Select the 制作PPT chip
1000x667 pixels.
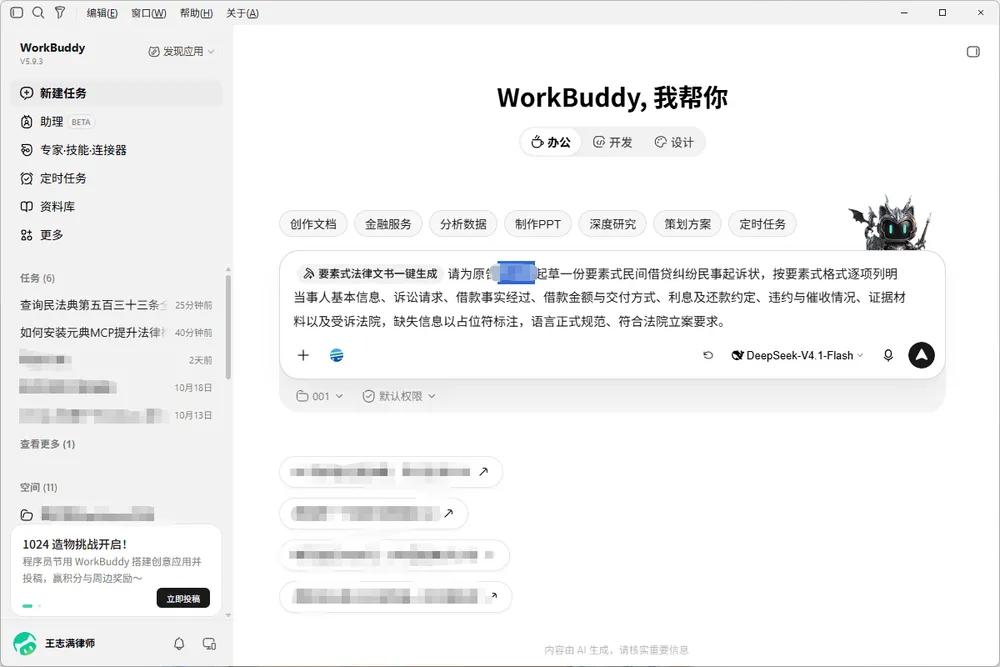[538, 224]
